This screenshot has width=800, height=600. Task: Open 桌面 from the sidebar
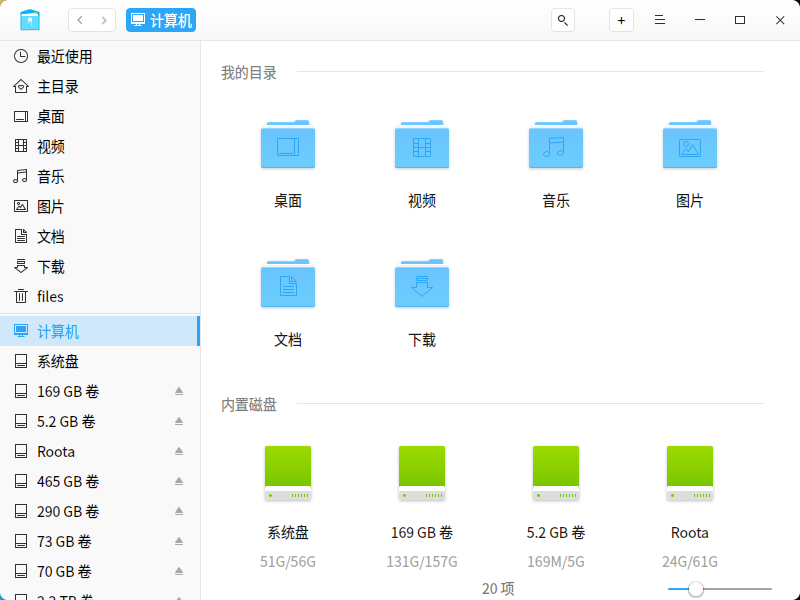(100, 117)
